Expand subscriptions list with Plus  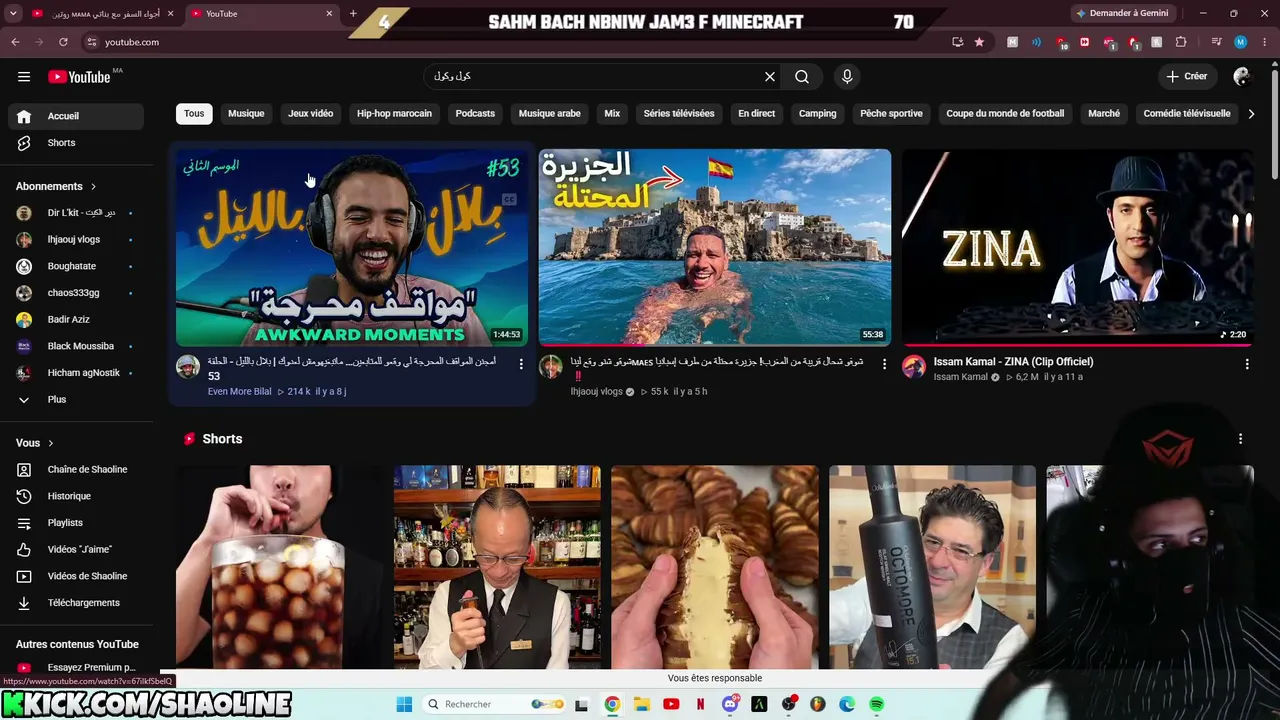[76, 400]
